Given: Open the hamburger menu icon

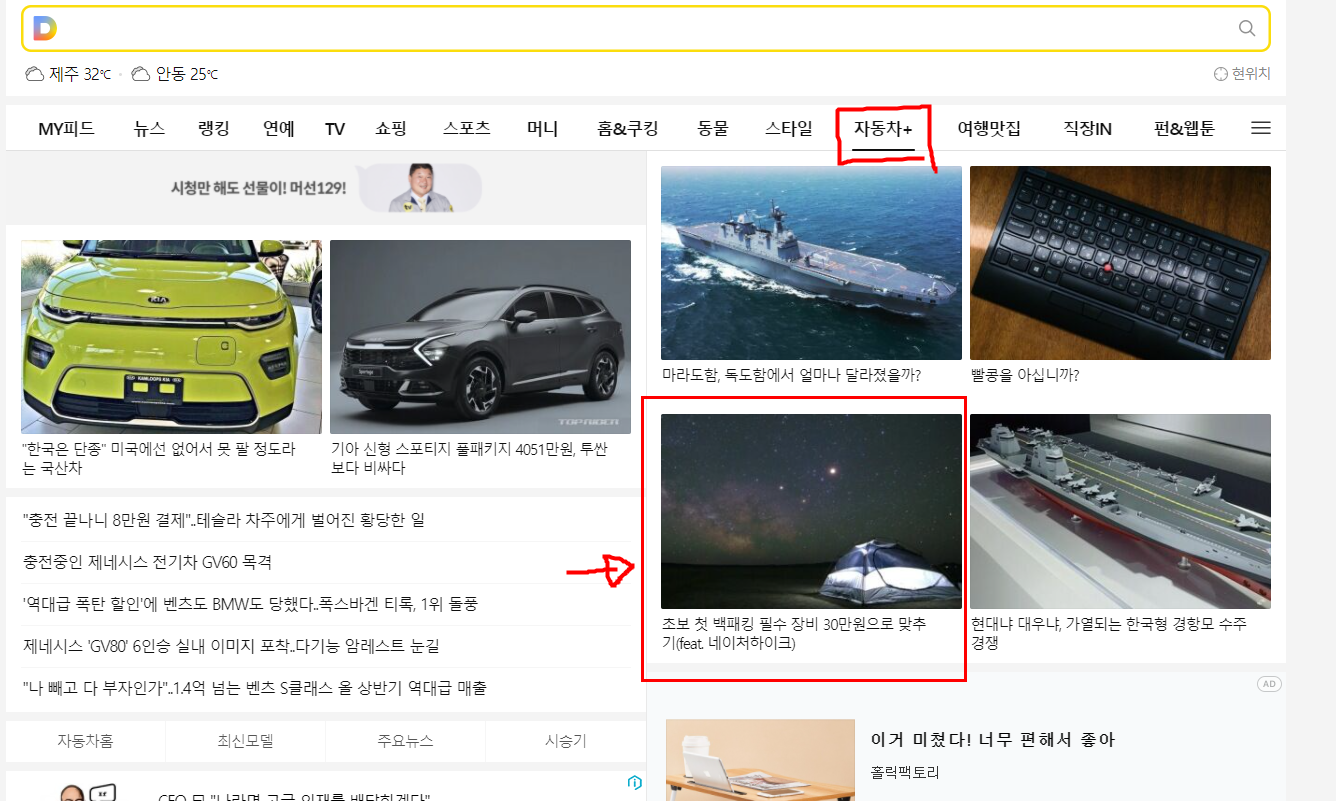Looking at the screenshot, I should click(x=1261, y=128).
